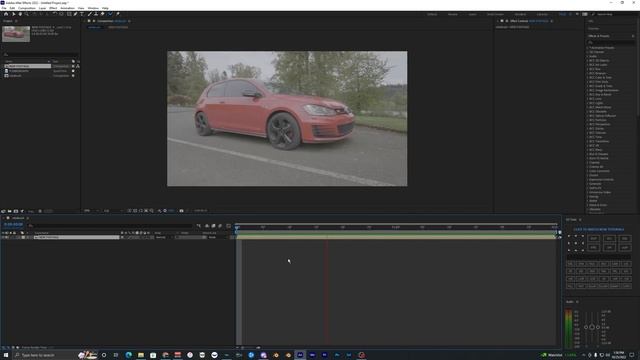Click the Effects & Presets search field
640x360 pixels.
click(610, 42)
